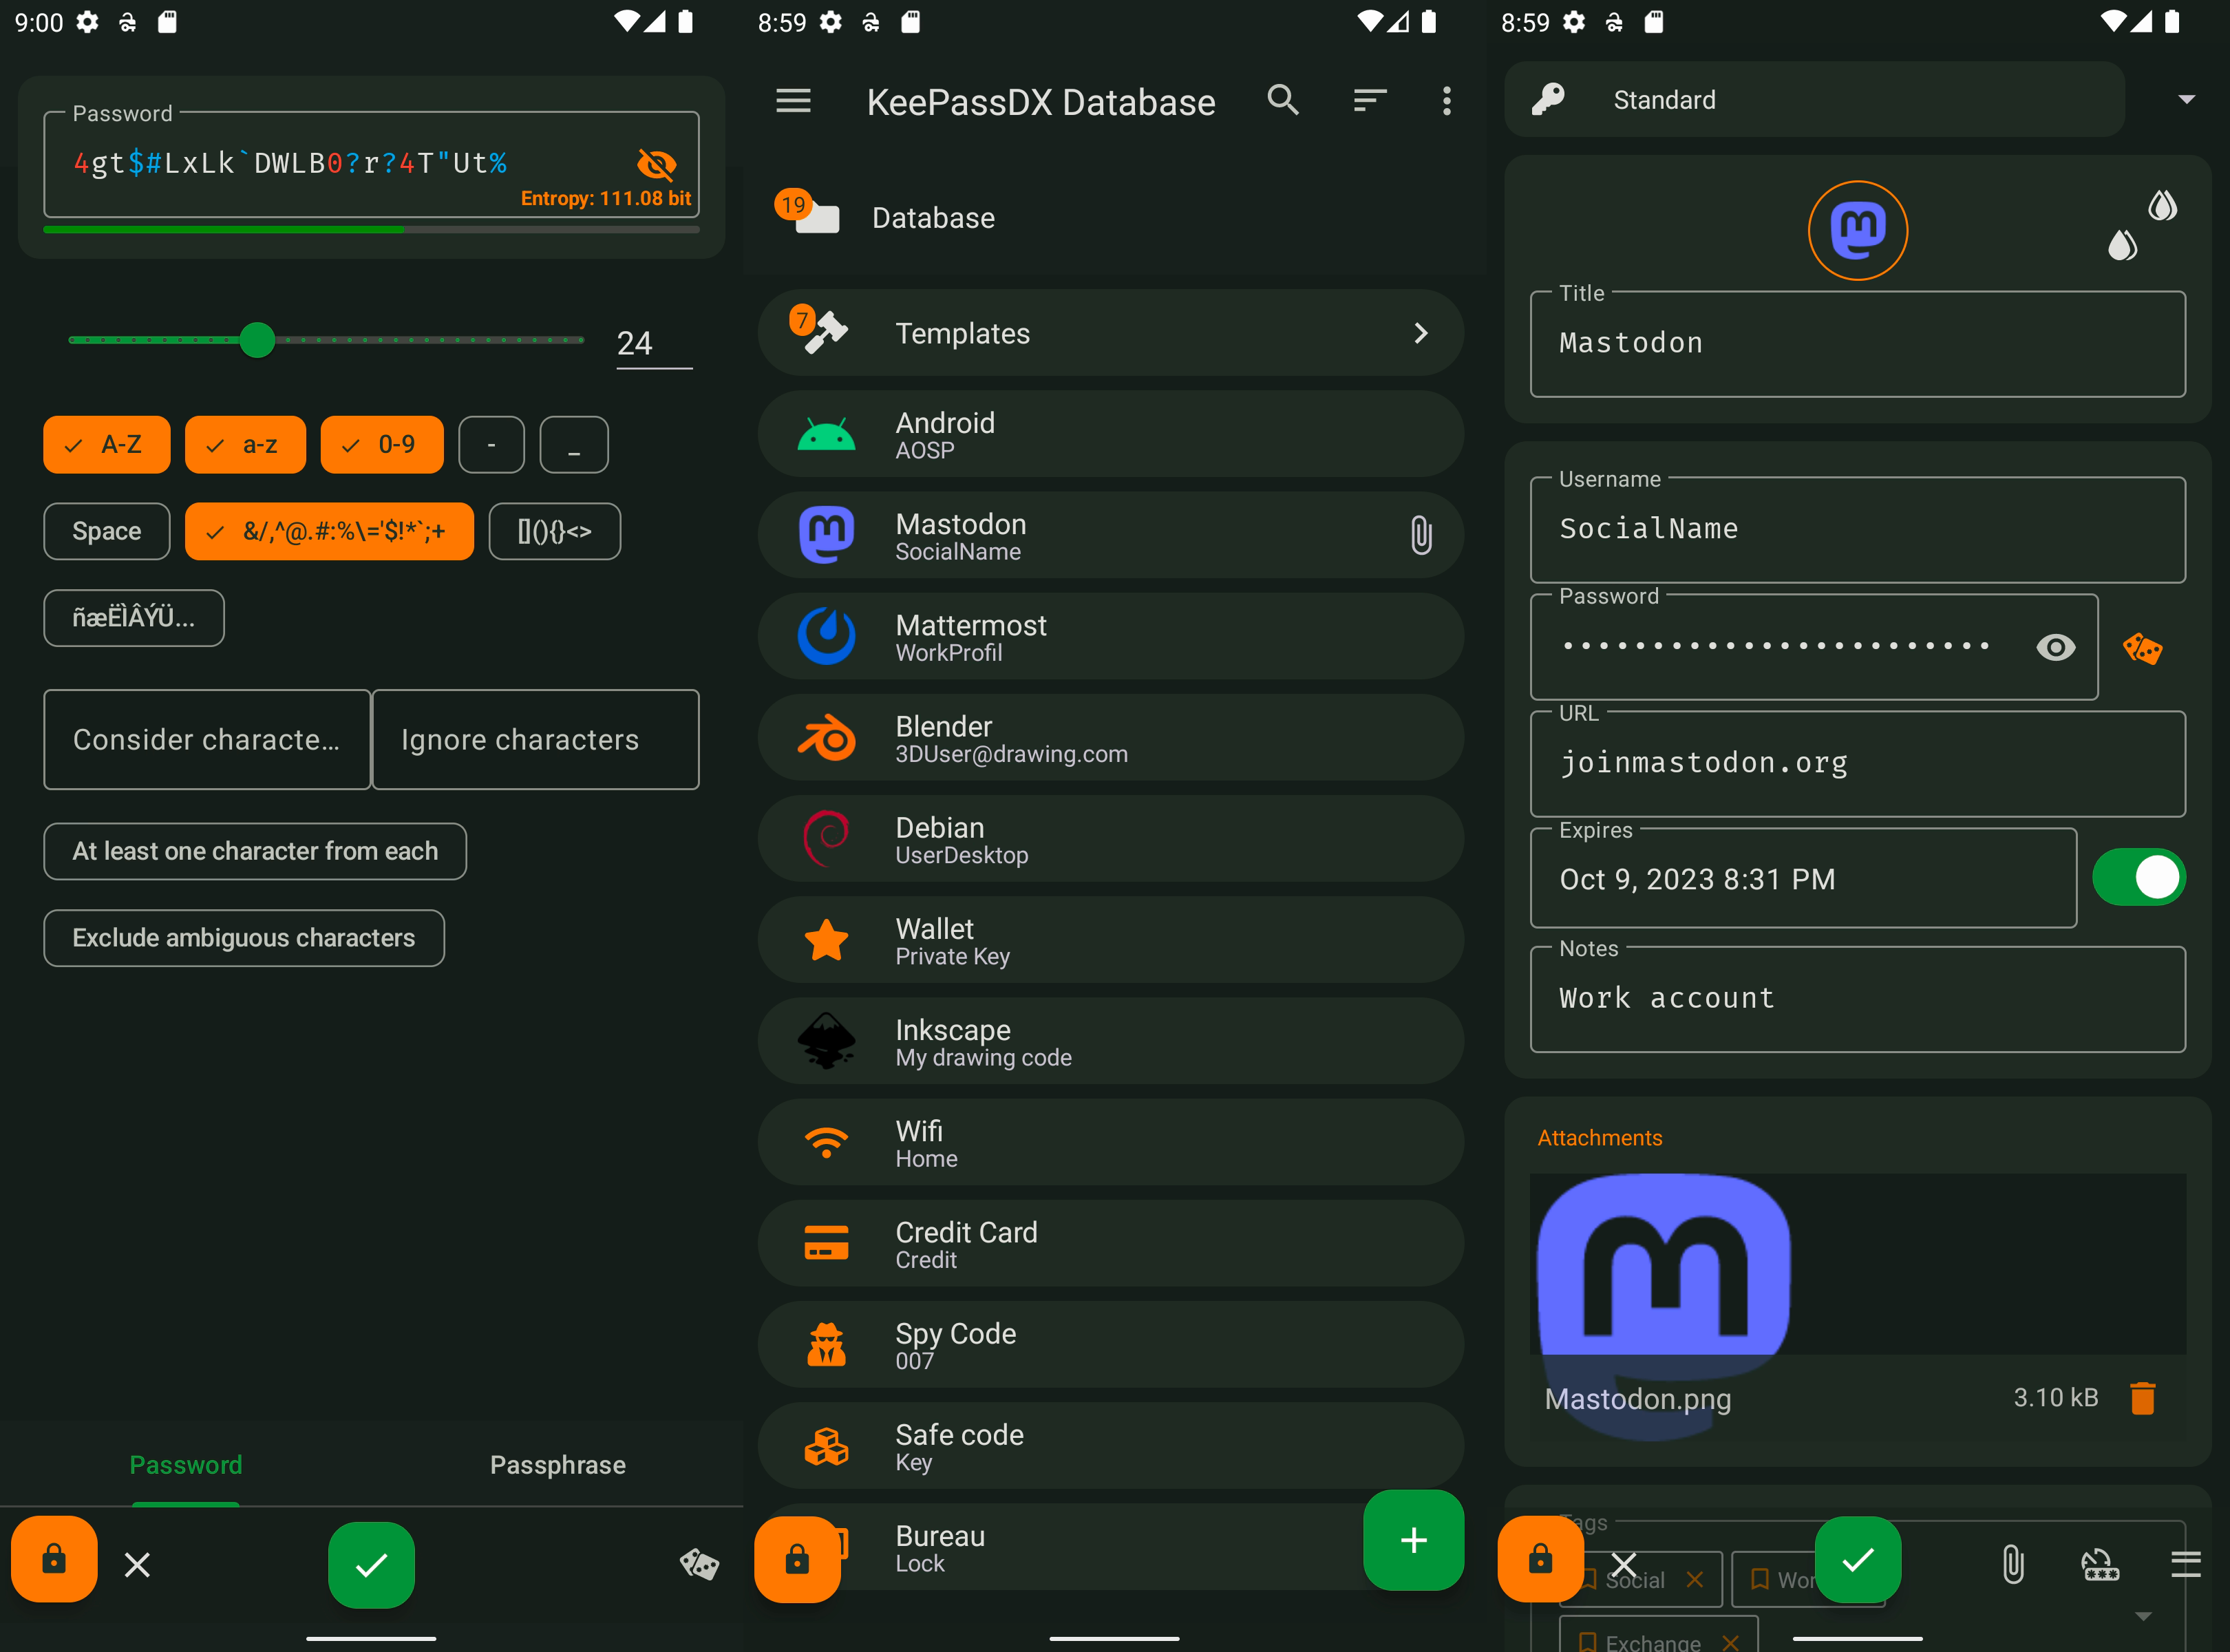Expand the Templates group chevron
The image size is (2230, 1652).
coord(1420,333)
